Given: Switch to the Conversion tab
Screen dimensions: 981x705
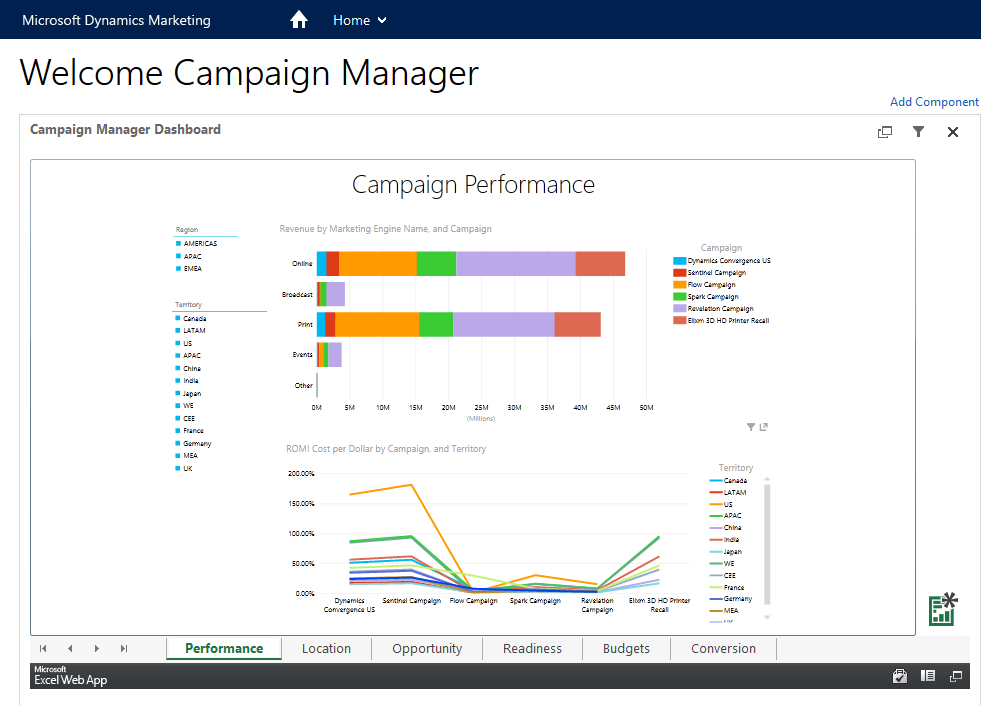Looking at the screenshot, I should (723, 649).
